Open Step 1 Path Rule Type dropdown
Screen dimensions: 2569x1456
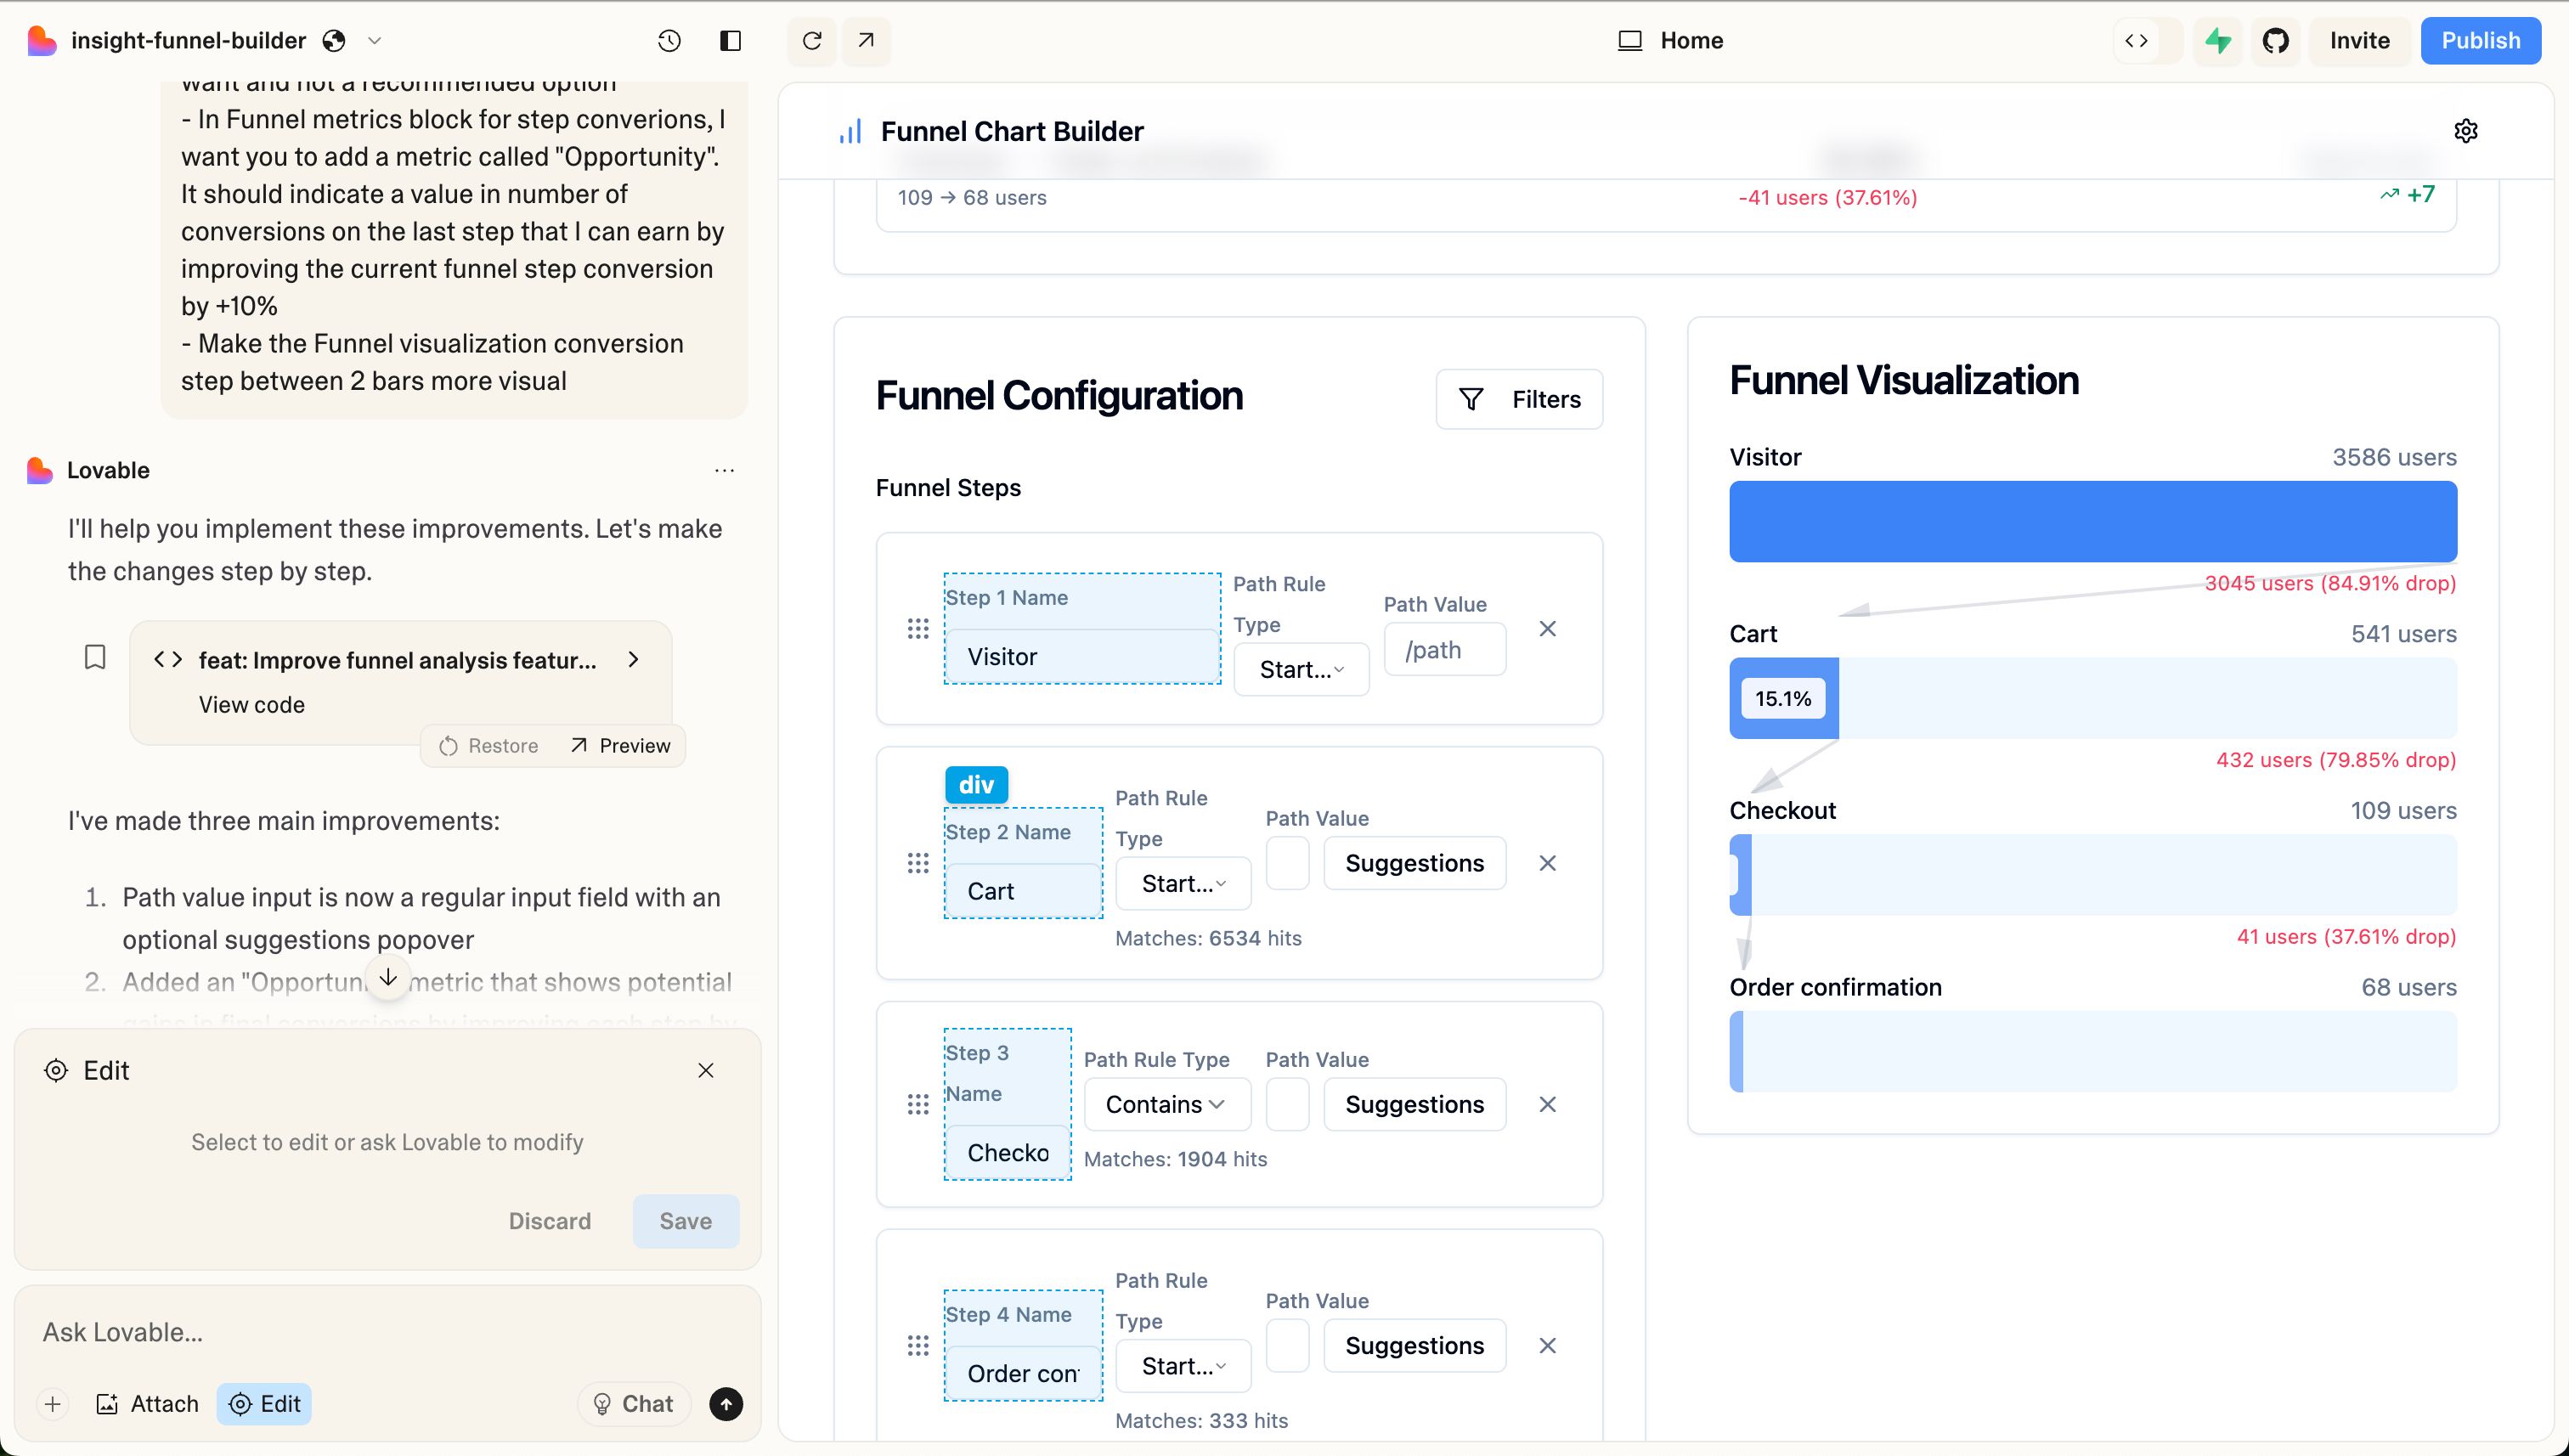coord(1301,669)
